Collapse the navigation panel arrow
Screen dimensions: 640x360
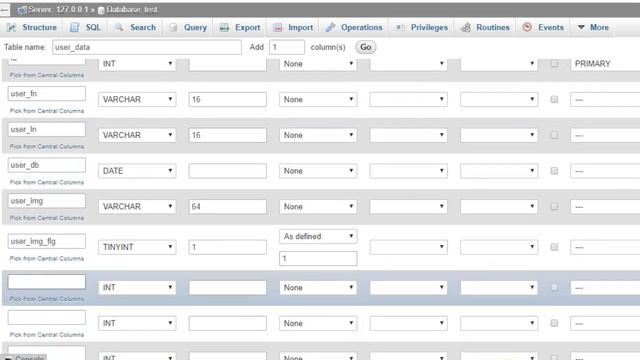pos(4,10)
